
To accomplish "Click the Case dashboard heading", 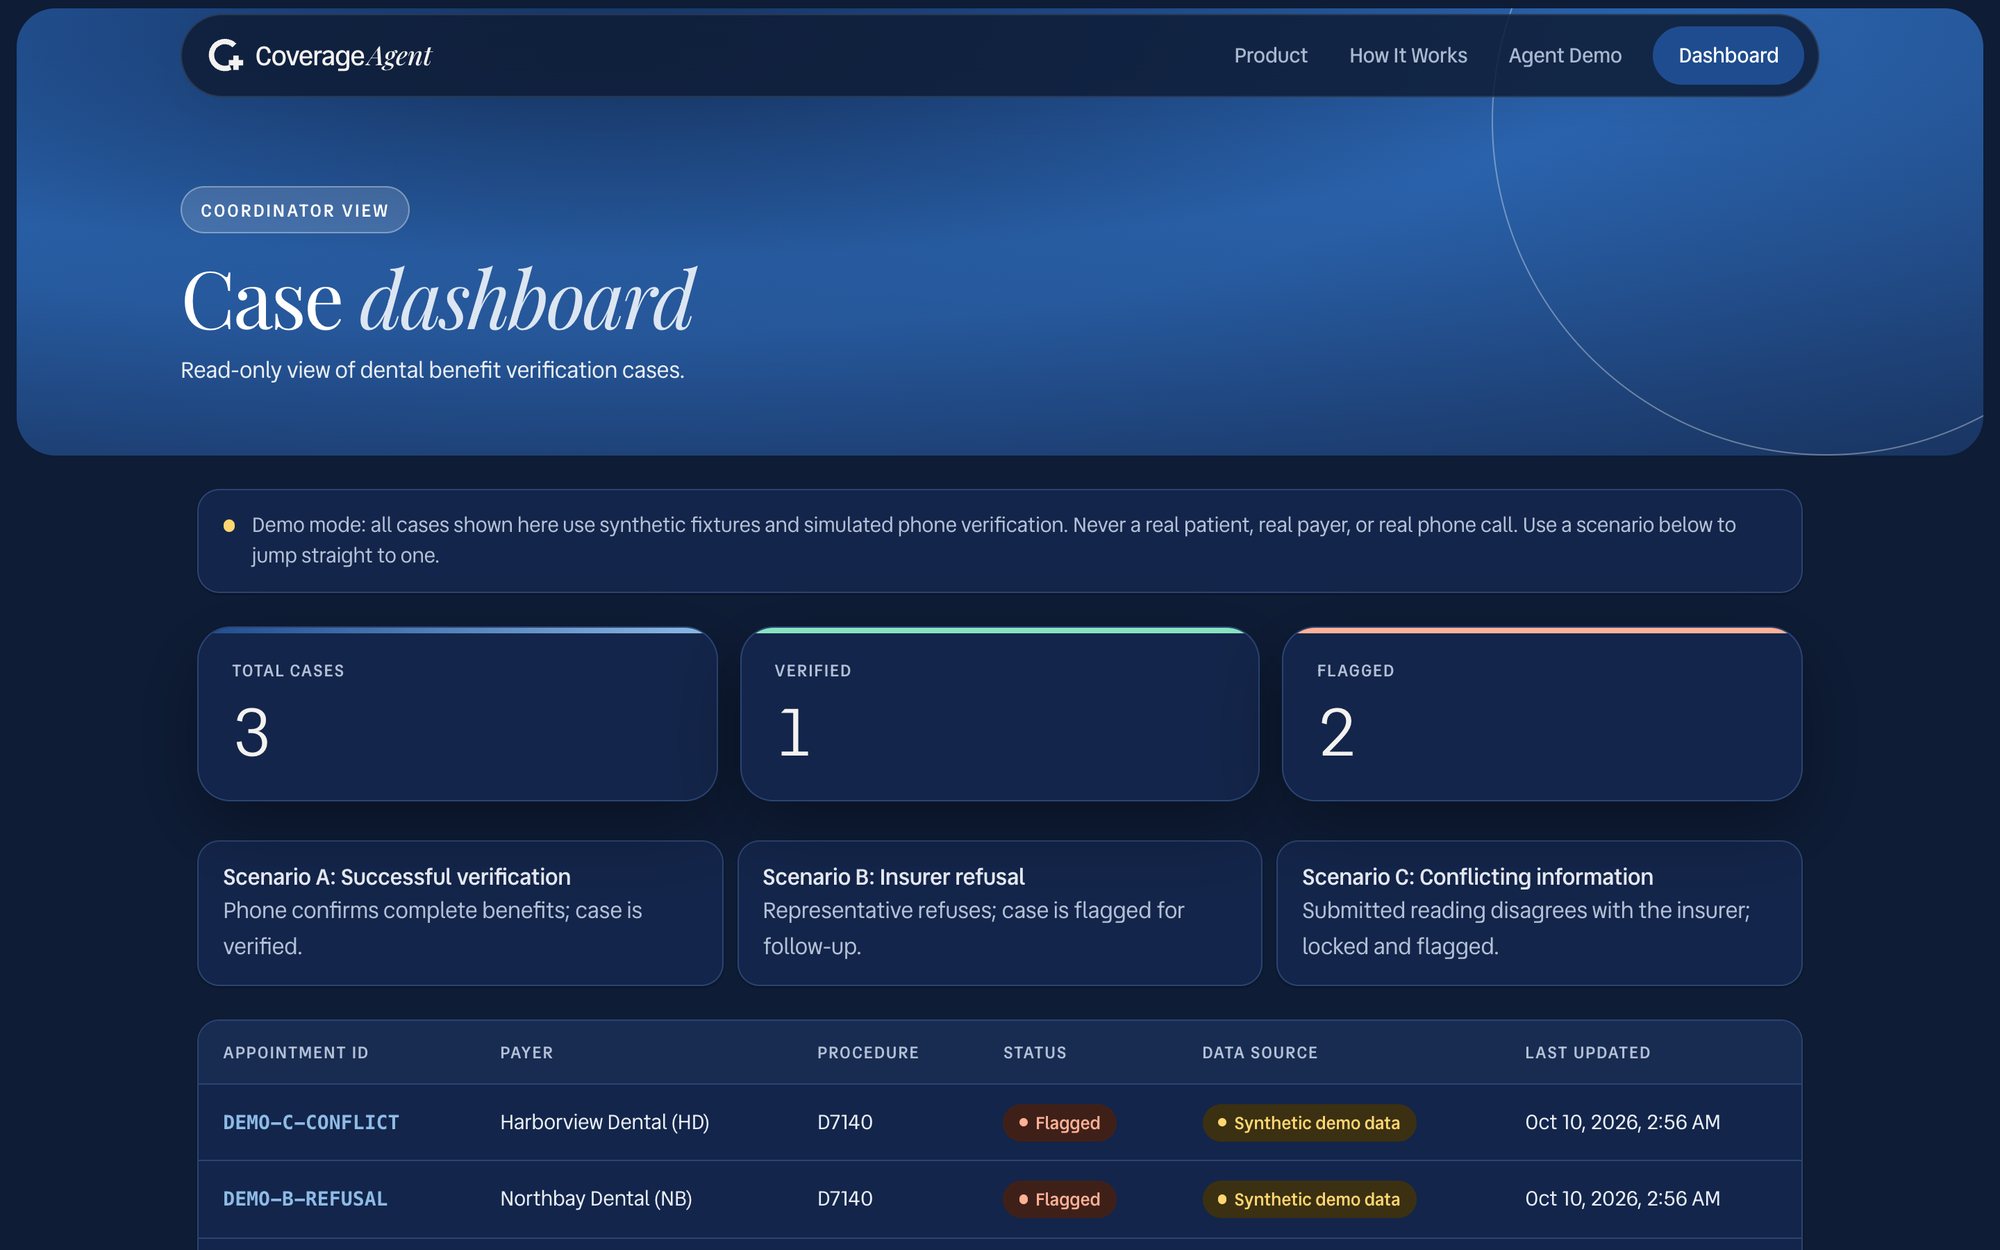I will (438, 300).
